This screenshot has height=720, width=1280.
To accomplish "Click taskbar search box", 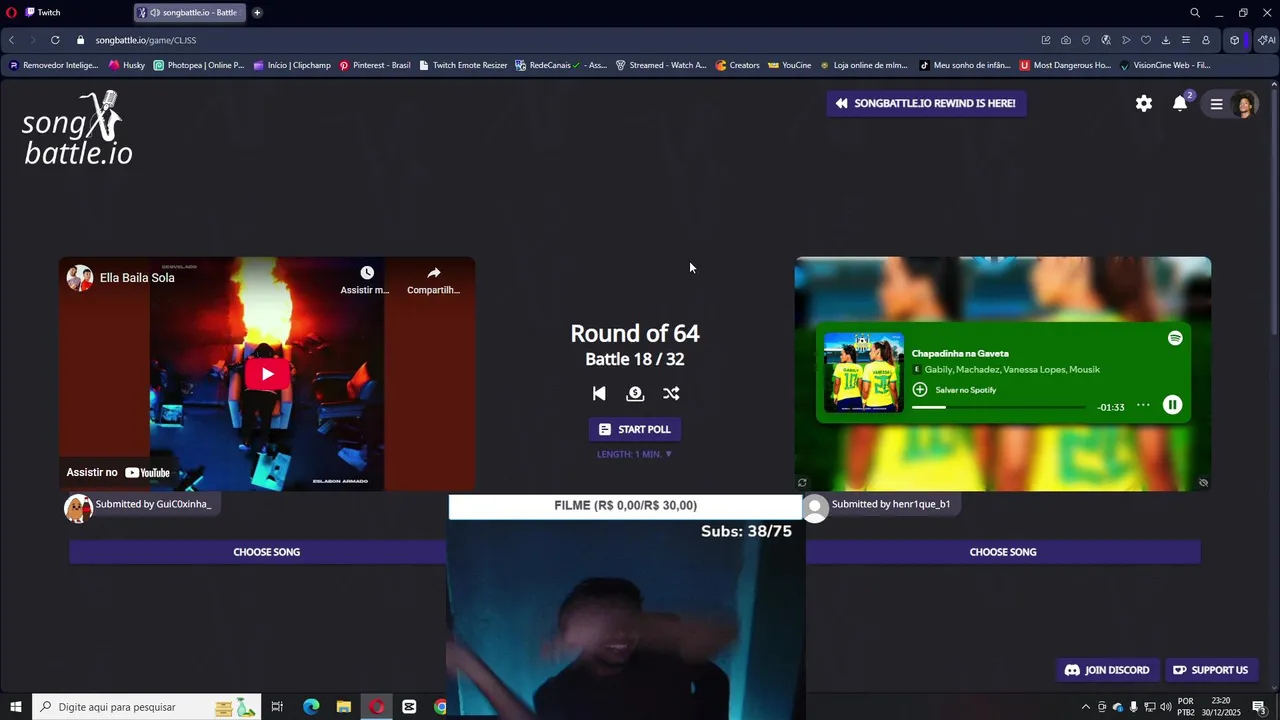I will [x=147, y=707].
